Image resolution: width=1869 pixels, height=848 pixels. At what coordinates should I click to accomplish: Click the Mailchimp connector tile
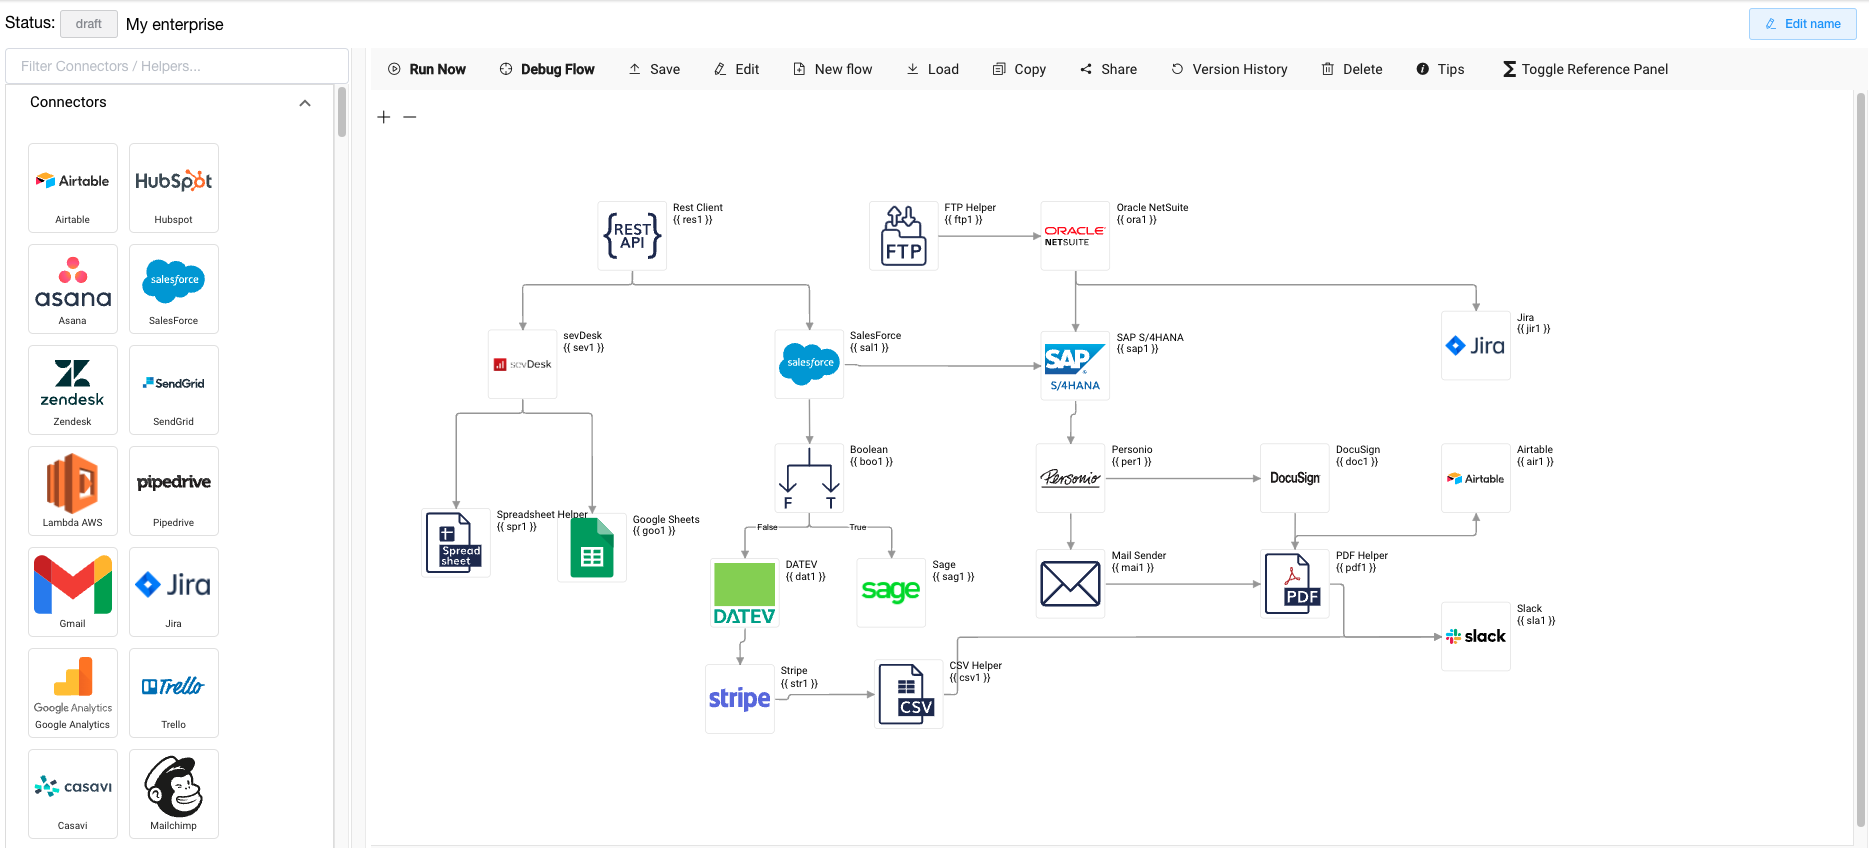[x=174, y=794]
